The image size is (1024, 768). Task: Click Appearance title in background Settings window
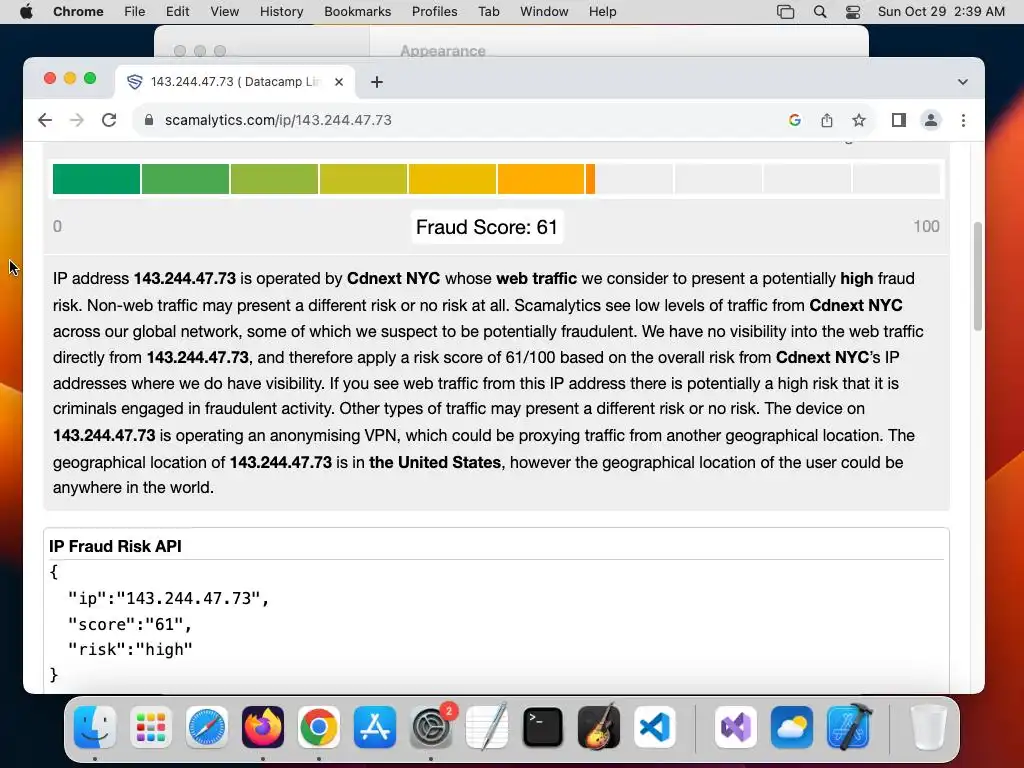pos(443,51)
